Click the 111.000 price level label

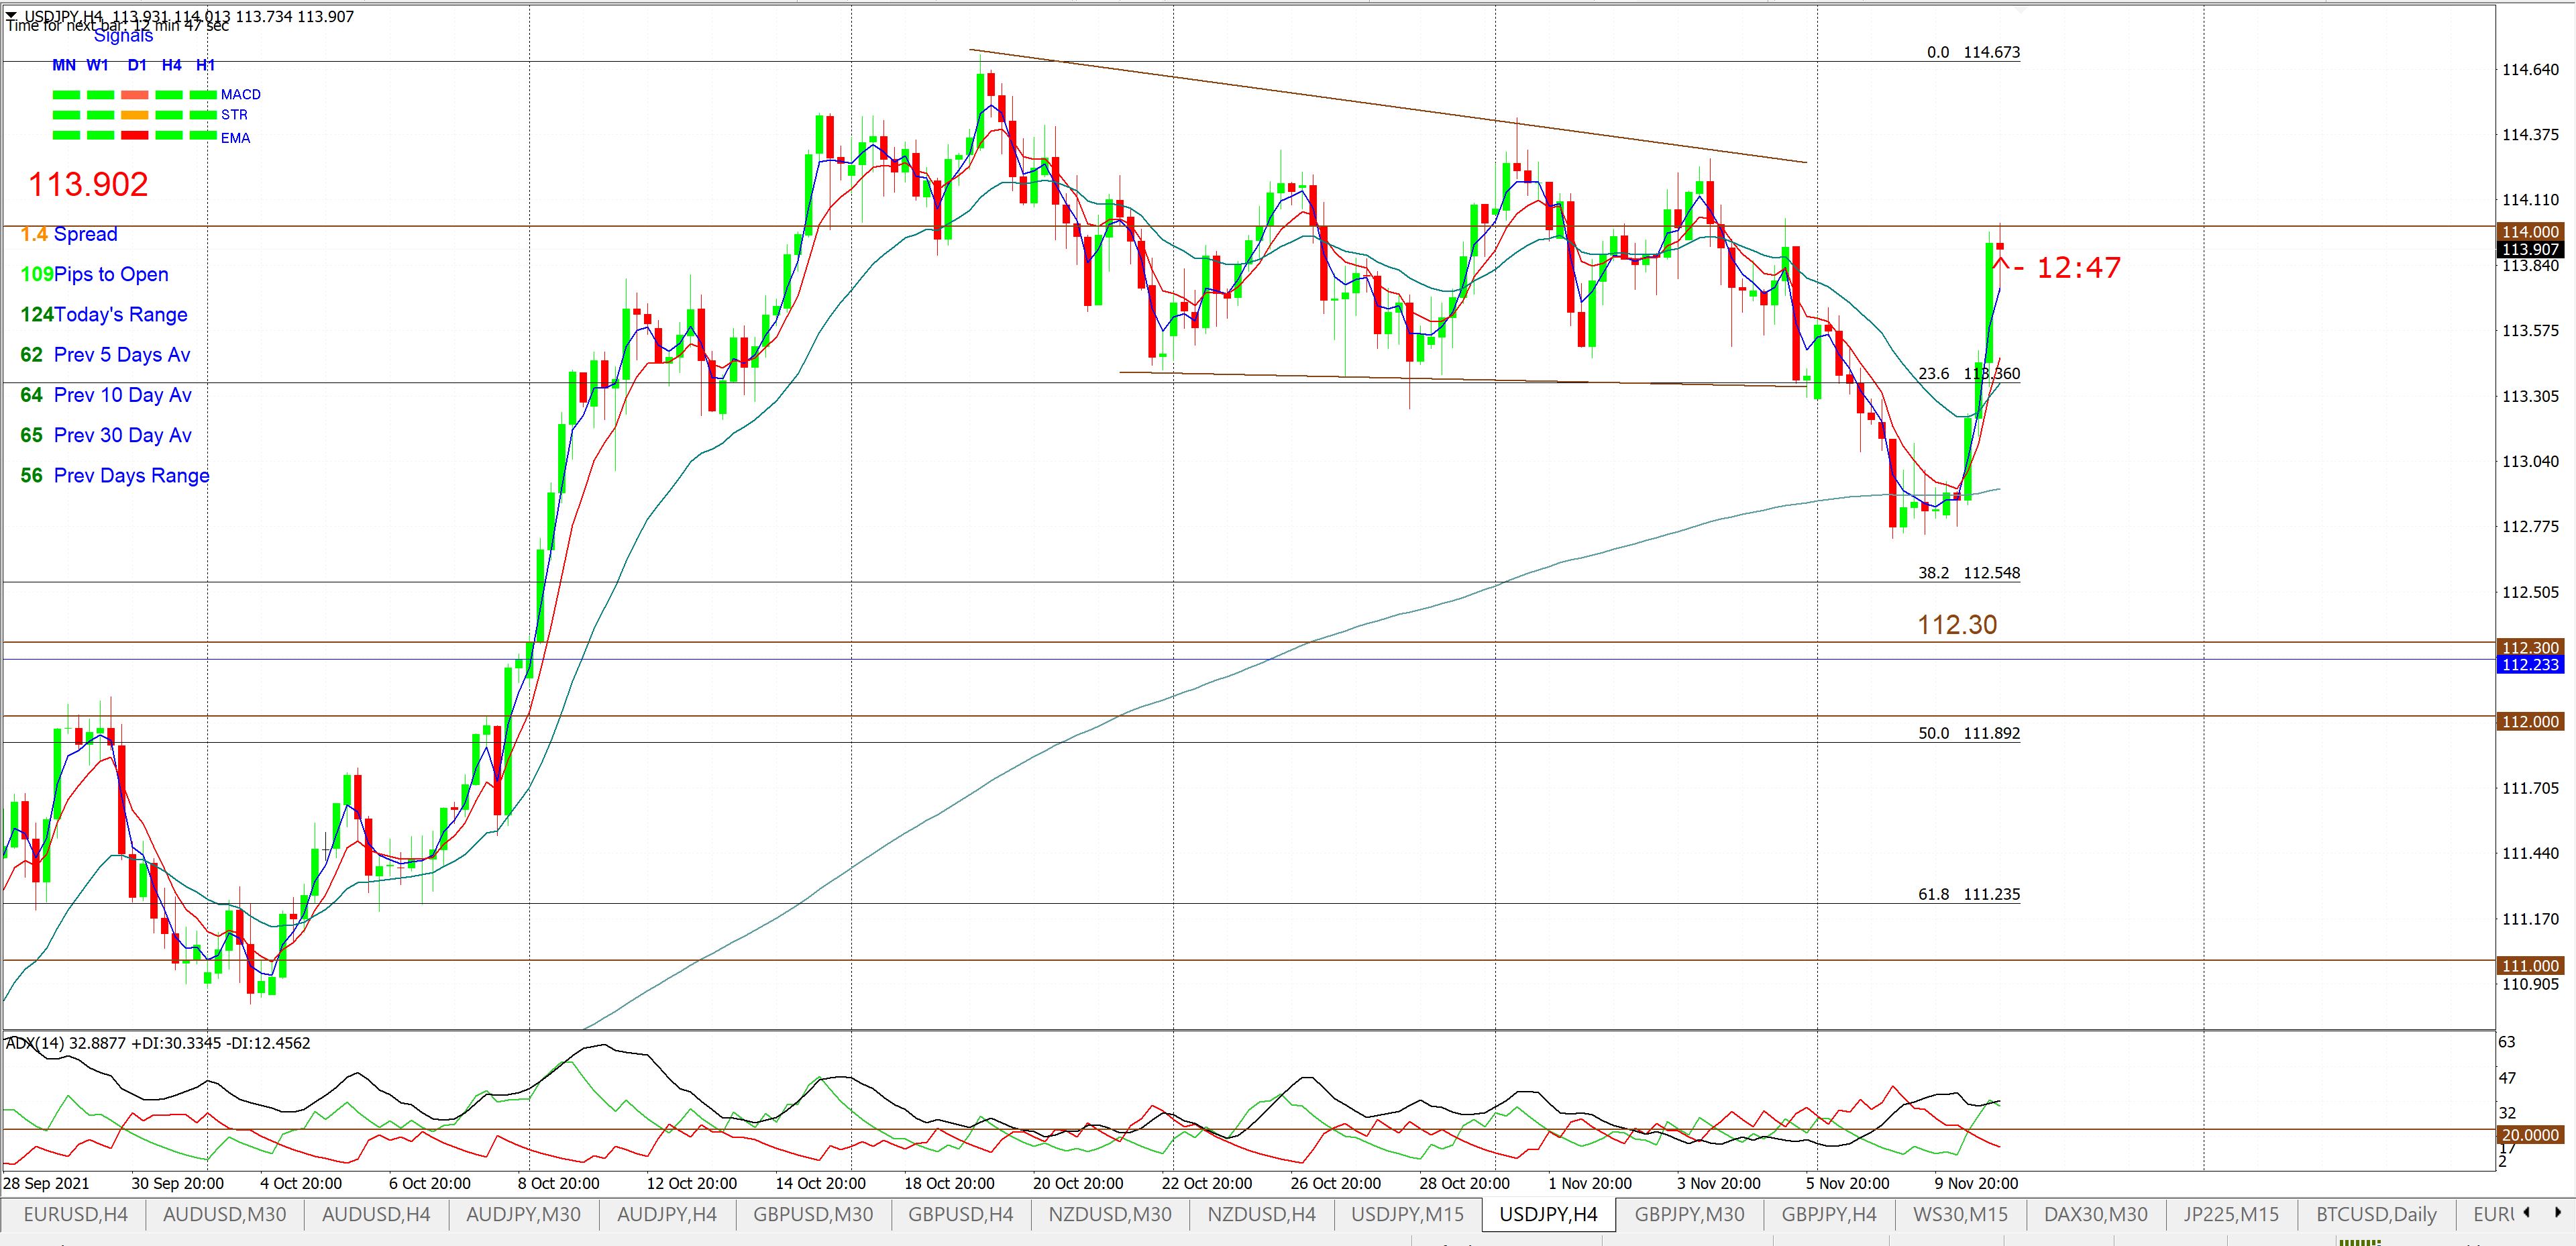coord(2530,966)
